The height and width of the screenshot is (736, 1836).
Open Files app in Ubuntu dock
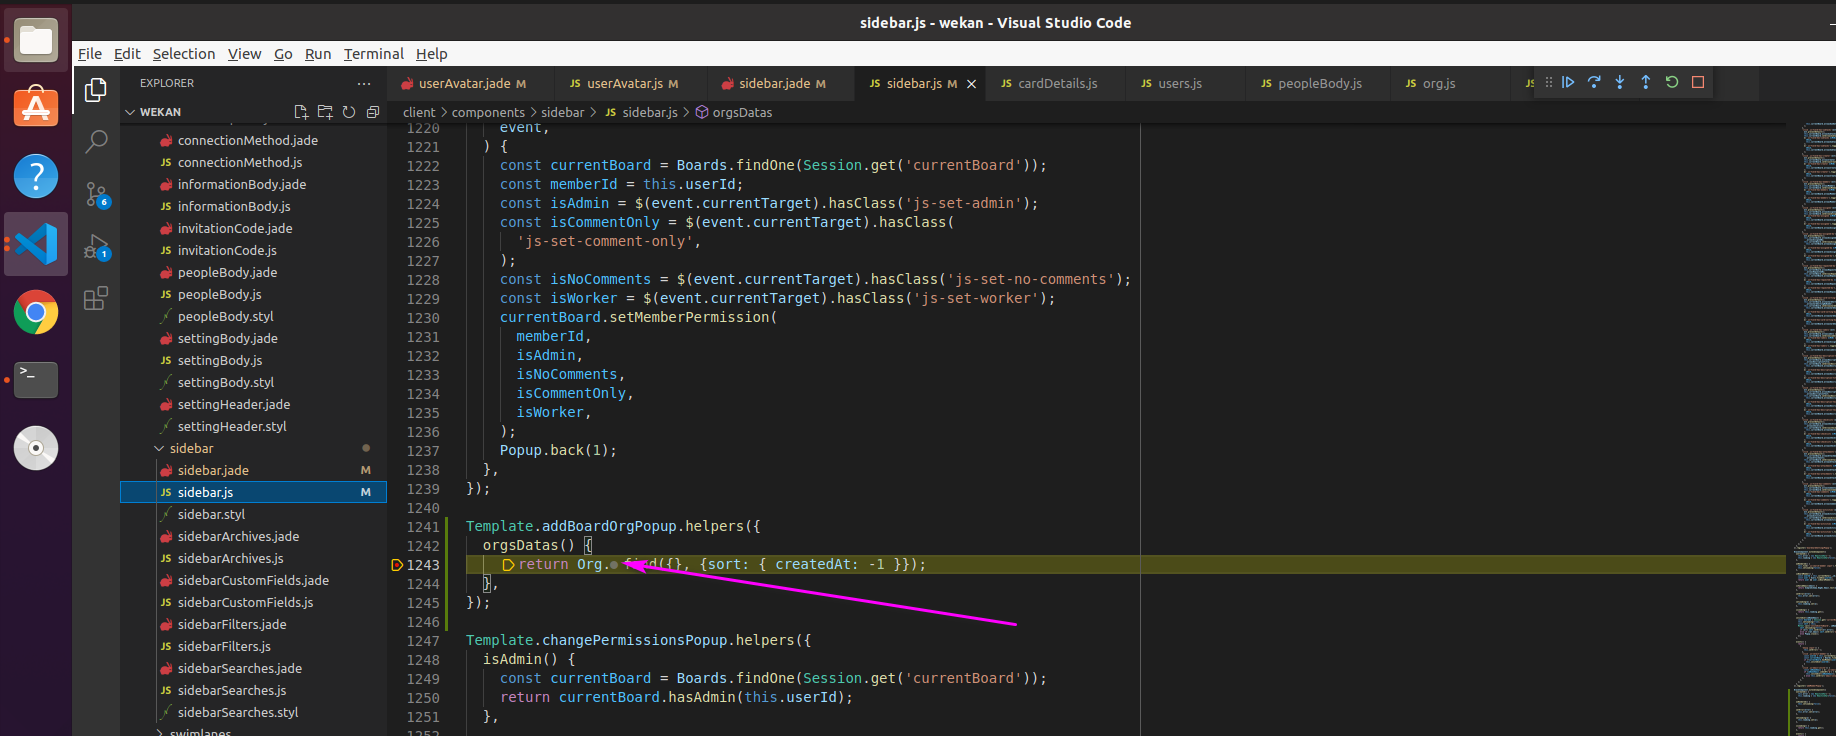pyautogui.click(x=36, y=40)
